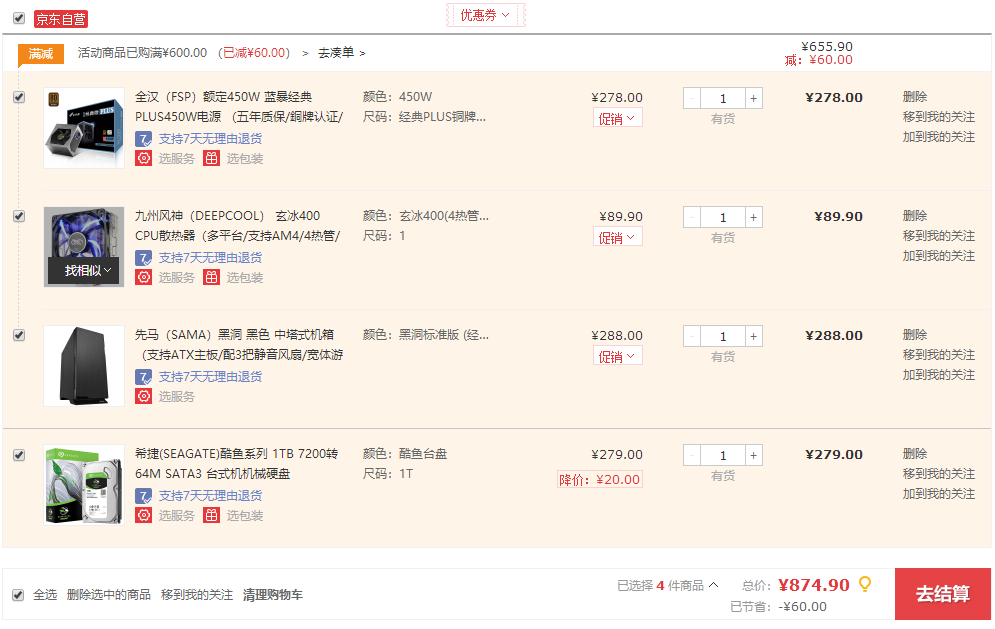Decrease quantity of SAMA case
This screenshot has height=629, width=995.
[692, 336]
